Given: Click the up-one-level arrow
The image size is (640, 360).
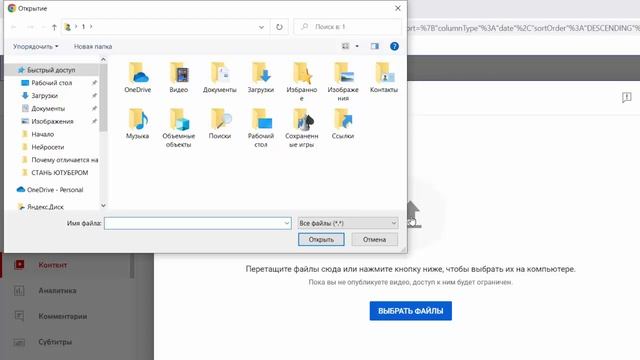Looking at the screenshot, I should pyautogui.click(x=54, y=27).
